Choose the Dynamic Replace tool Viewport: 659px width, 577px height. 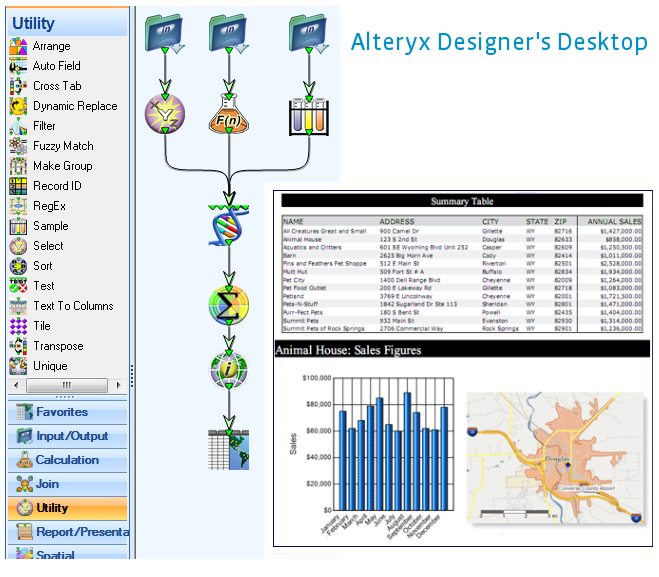63,106
